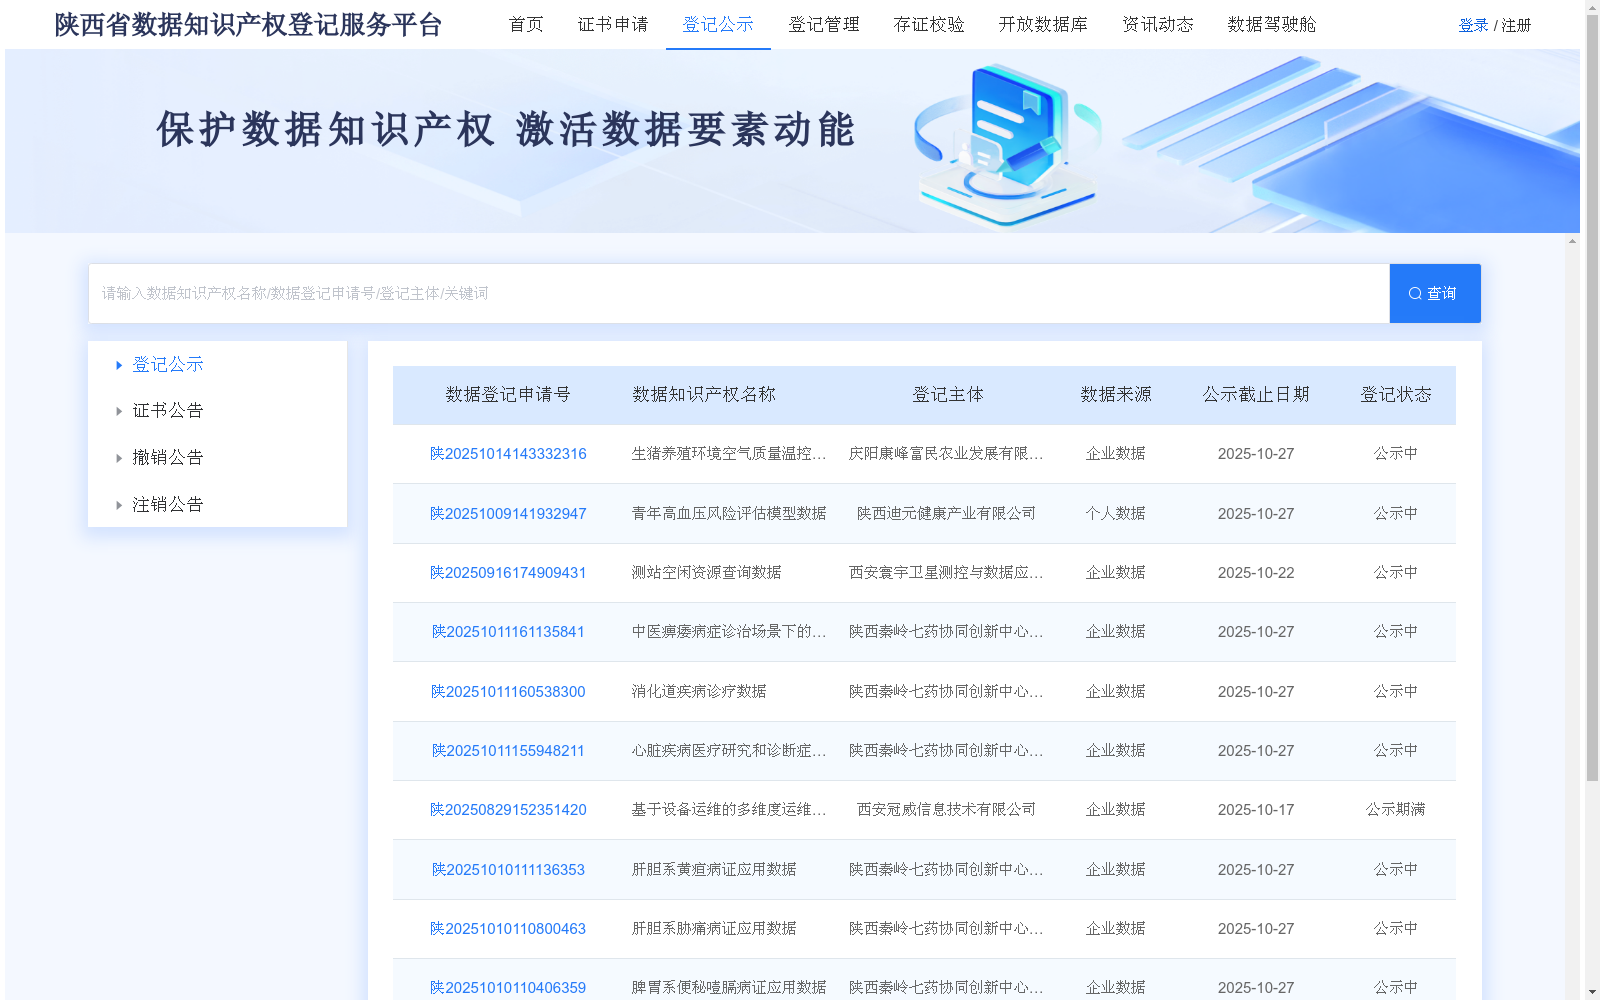Click the 登记主体 column header
The height and width of the screenshot is (1000, 1600).
tap(948, 395)
